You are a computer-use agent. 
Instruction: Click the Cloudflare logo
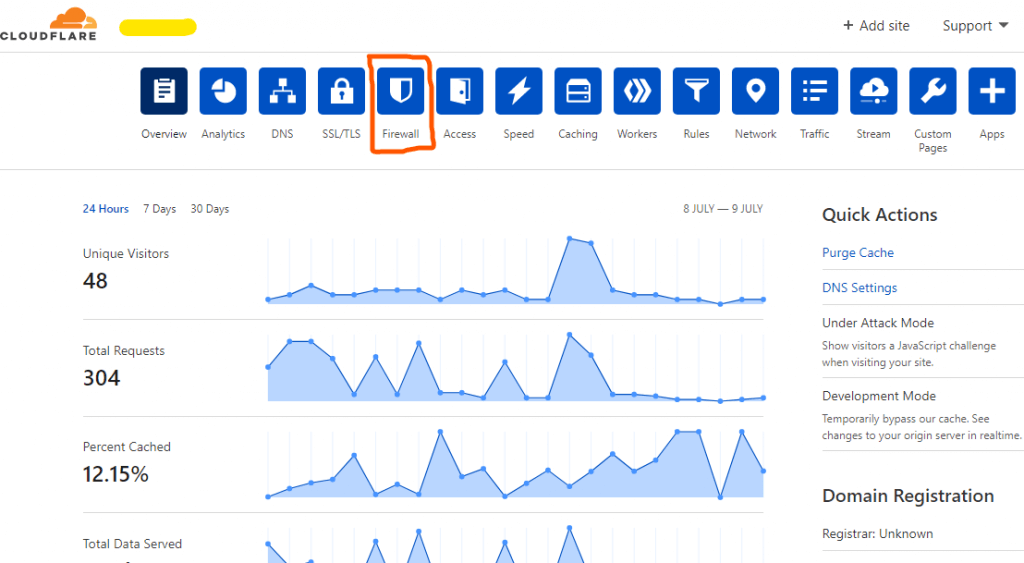[x=48, y=24]
